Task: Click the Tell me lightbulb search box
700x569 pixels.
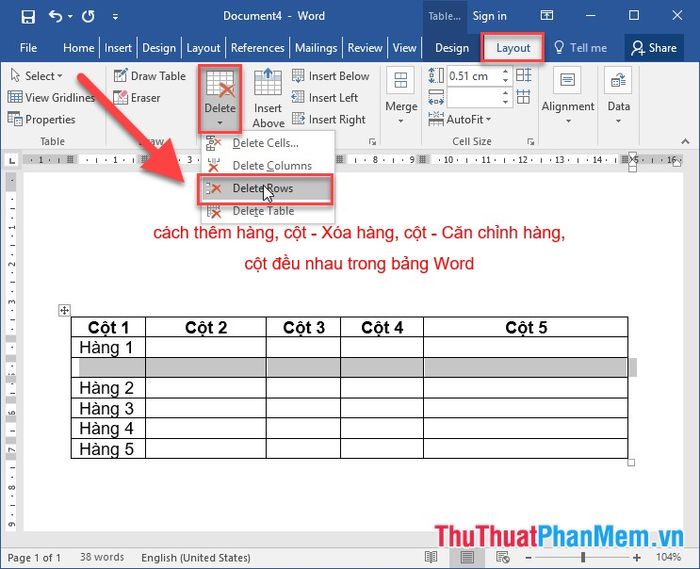Action: coord(580,48)
